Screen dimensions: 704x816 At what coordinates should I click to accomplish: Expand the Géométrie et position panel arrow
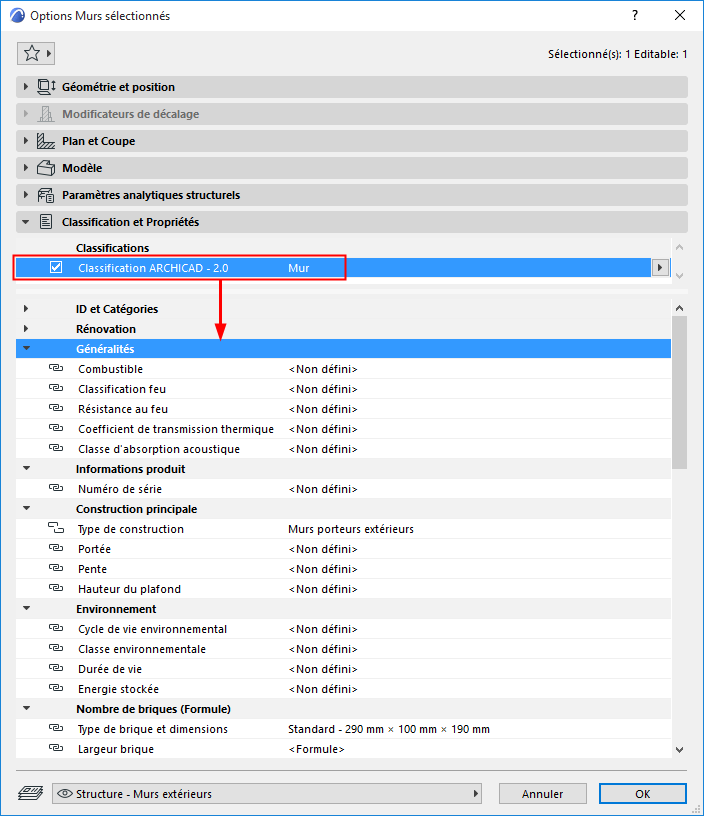click(25, 87)
